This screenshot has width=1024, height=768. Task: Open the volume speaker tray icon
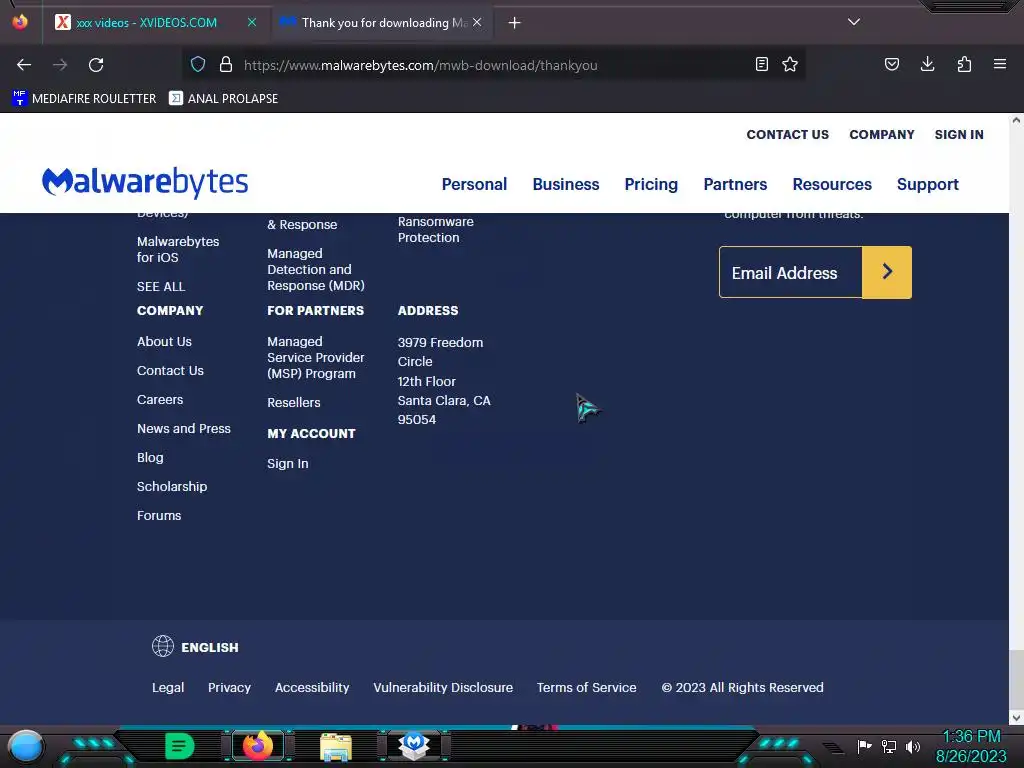pos(913,746)
